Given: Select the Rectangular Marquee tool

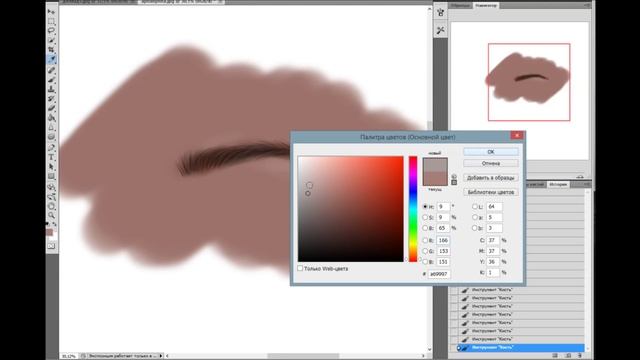Looking at the screenshot, I should (51, 21).
